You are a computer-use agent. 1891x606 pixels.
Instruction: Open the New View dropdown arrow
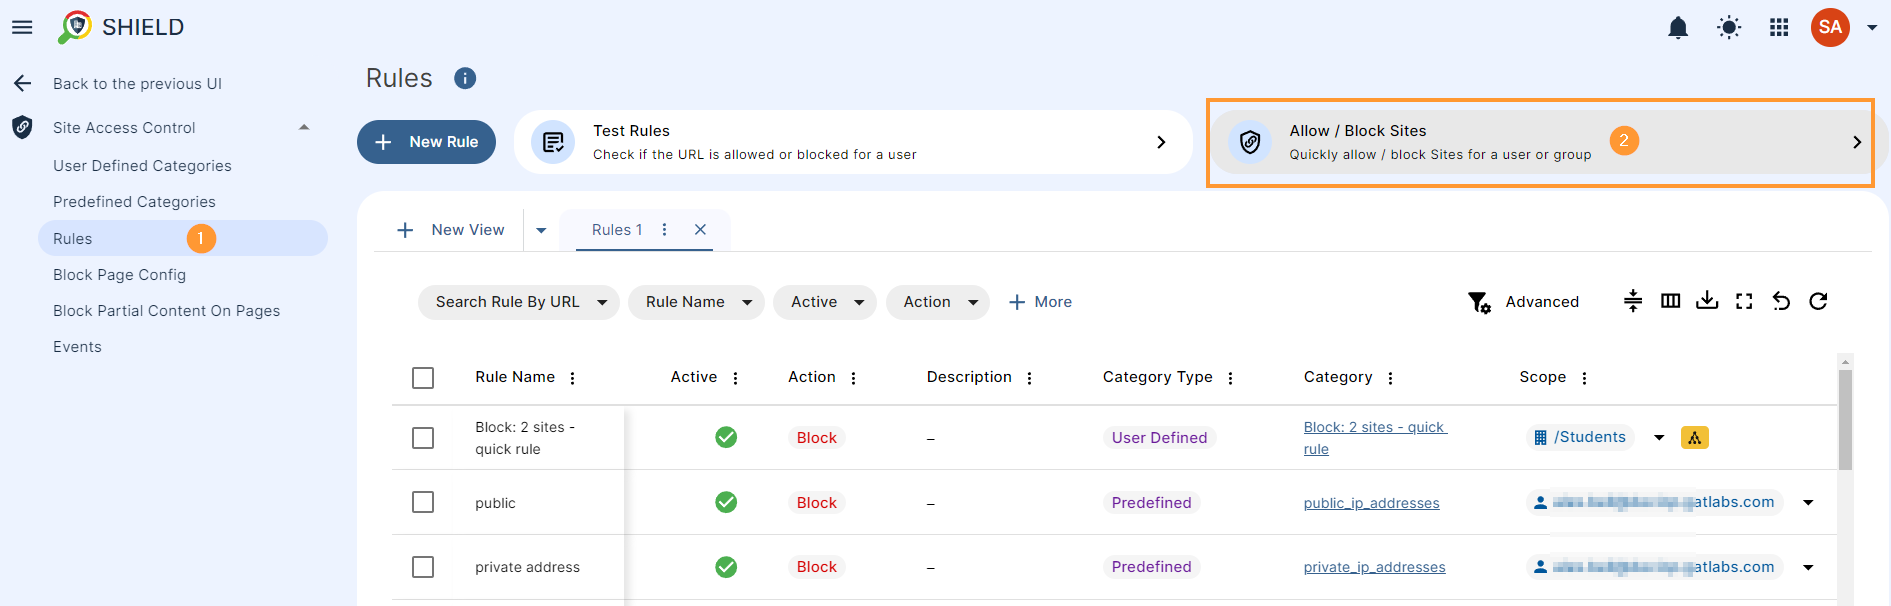(x=541, y=230)
